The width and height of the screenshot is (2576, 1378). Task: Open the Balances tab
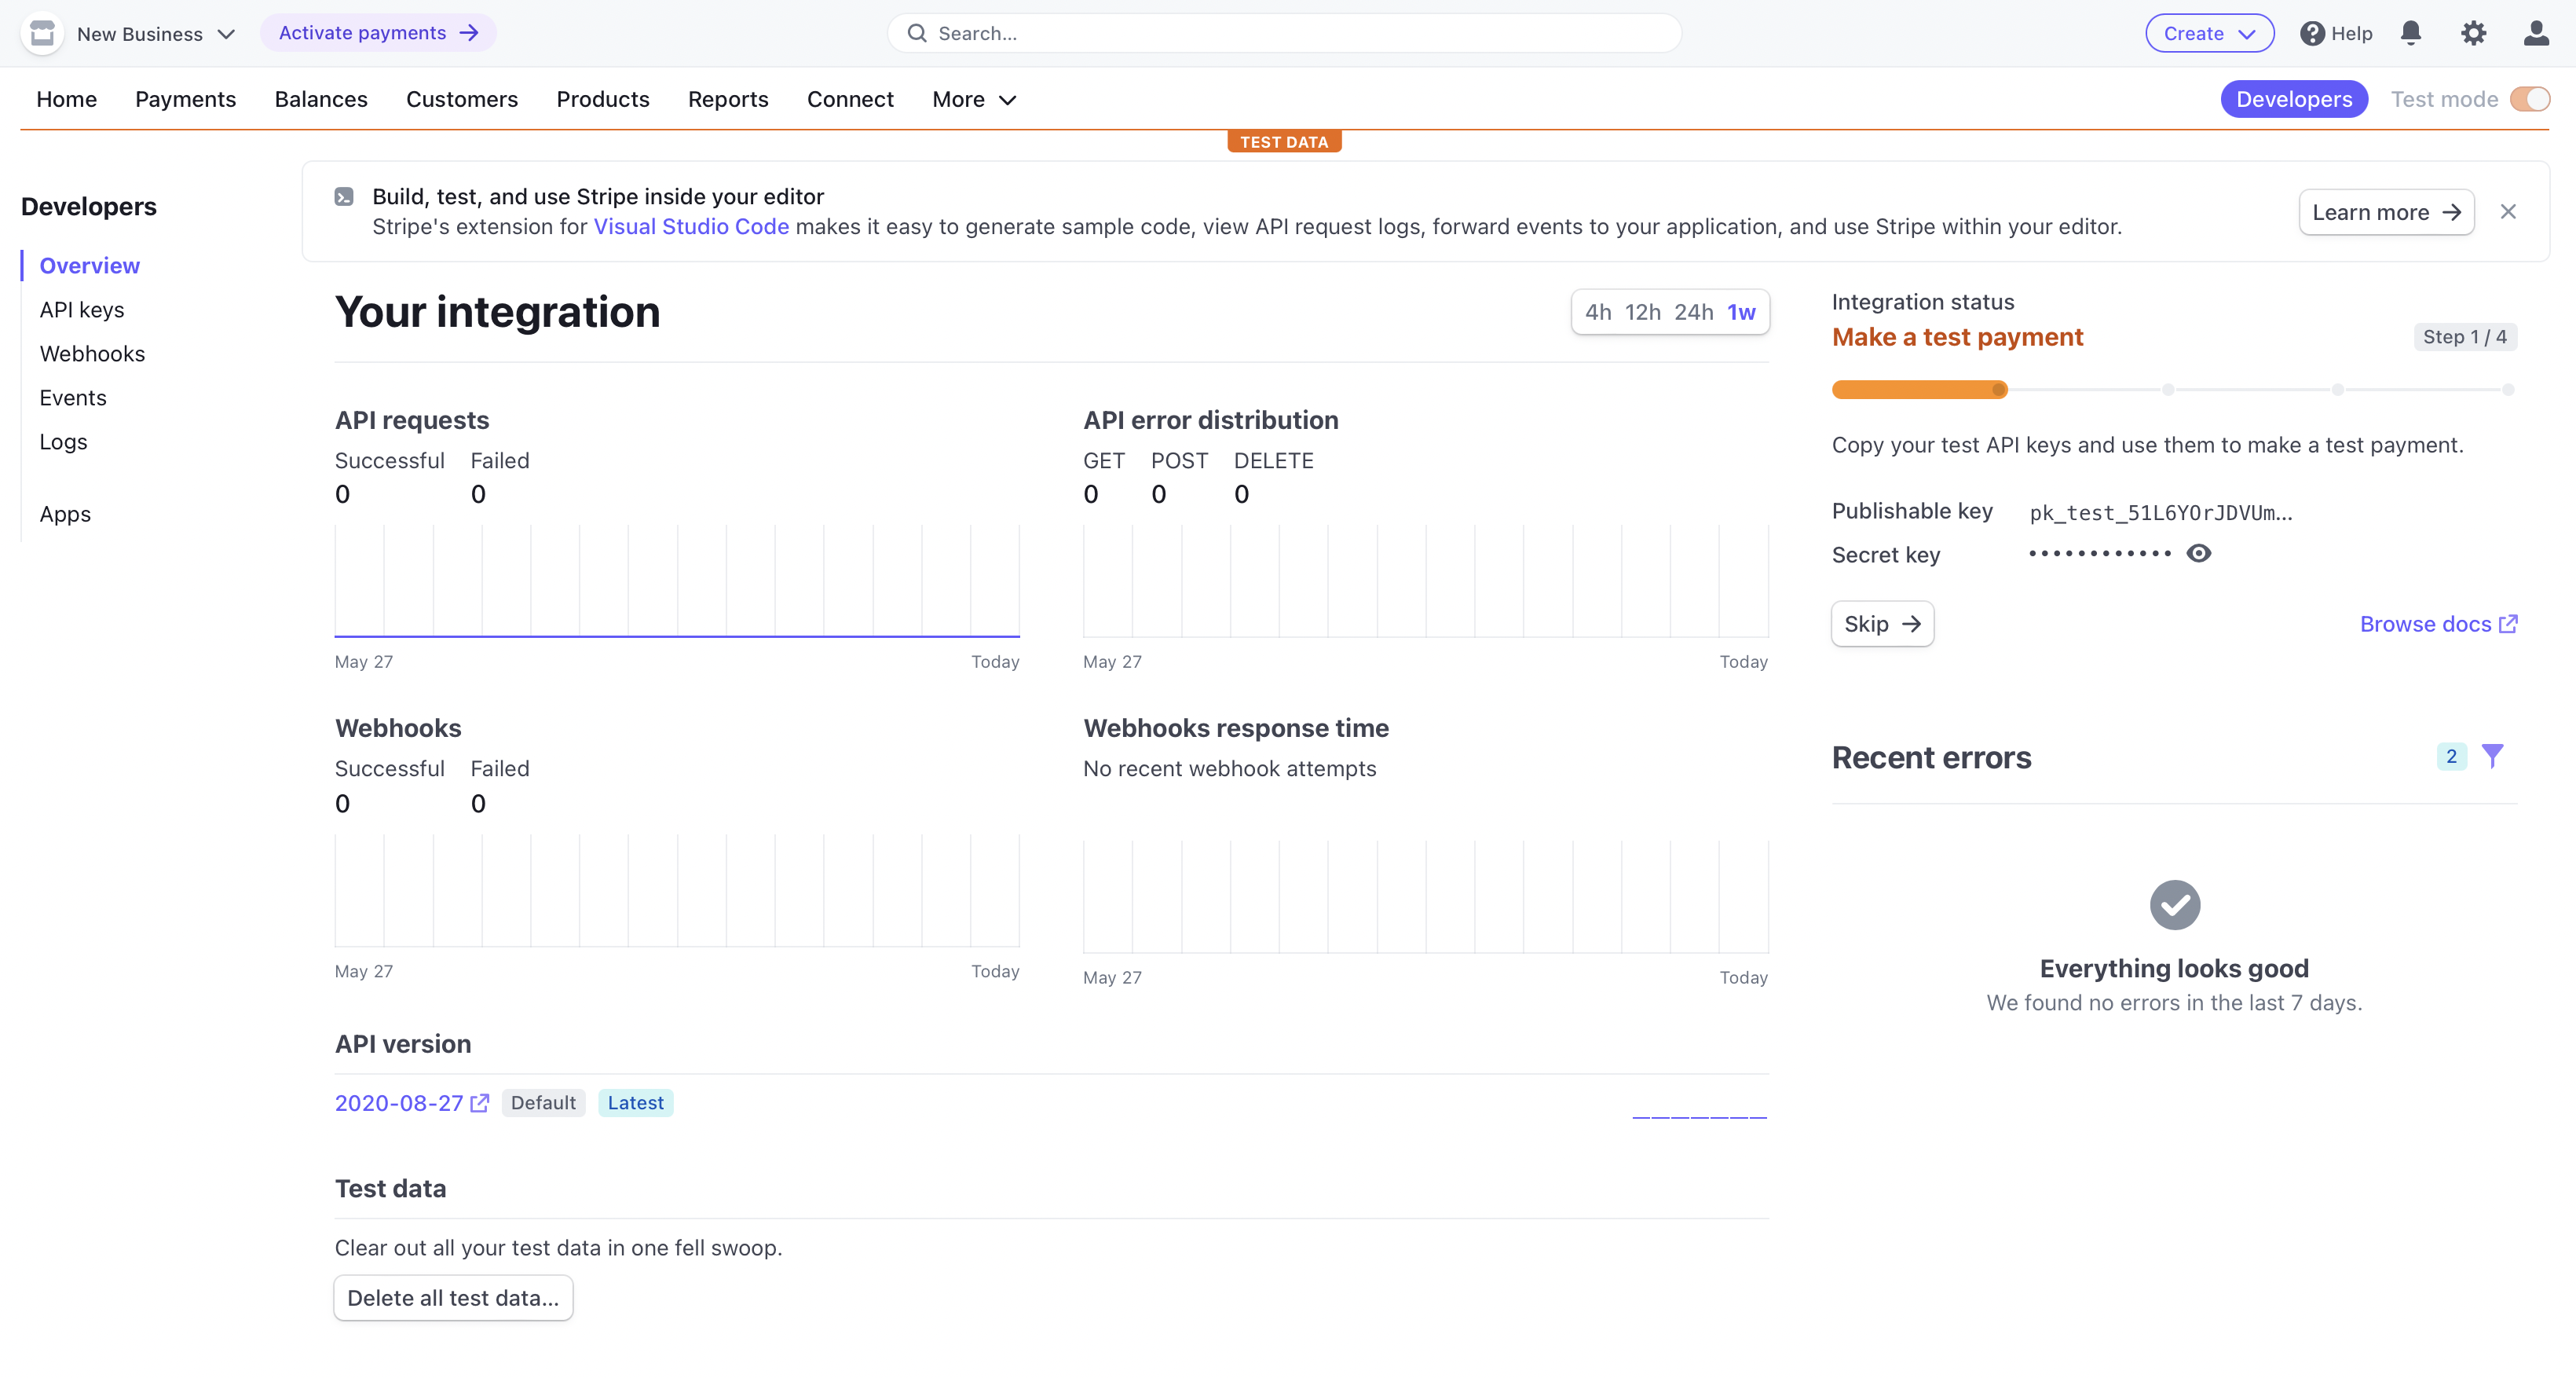pos(321,99)
